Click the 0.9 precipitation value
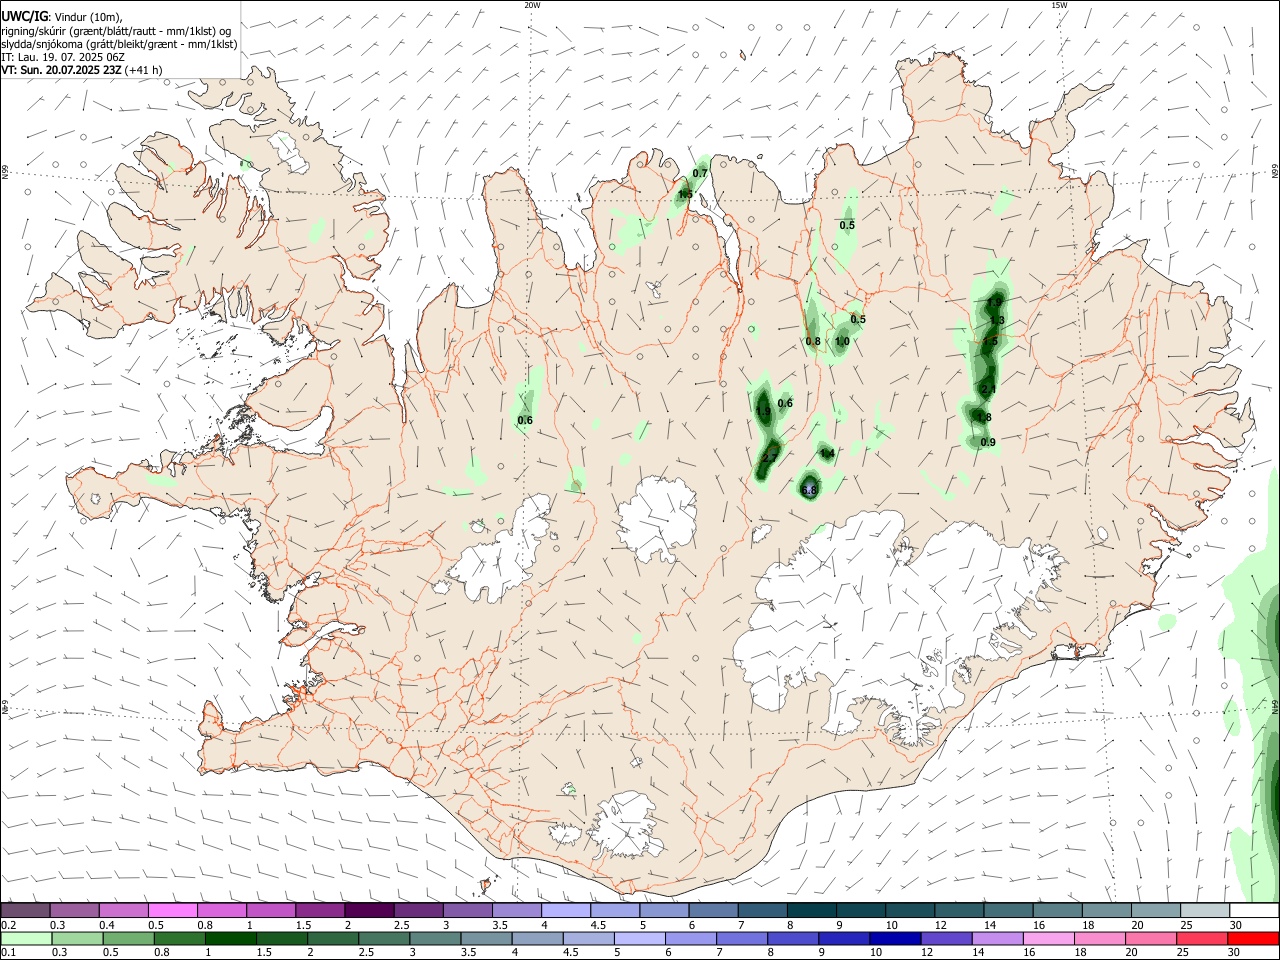The image size is (1280, 960). pos(988,442)
